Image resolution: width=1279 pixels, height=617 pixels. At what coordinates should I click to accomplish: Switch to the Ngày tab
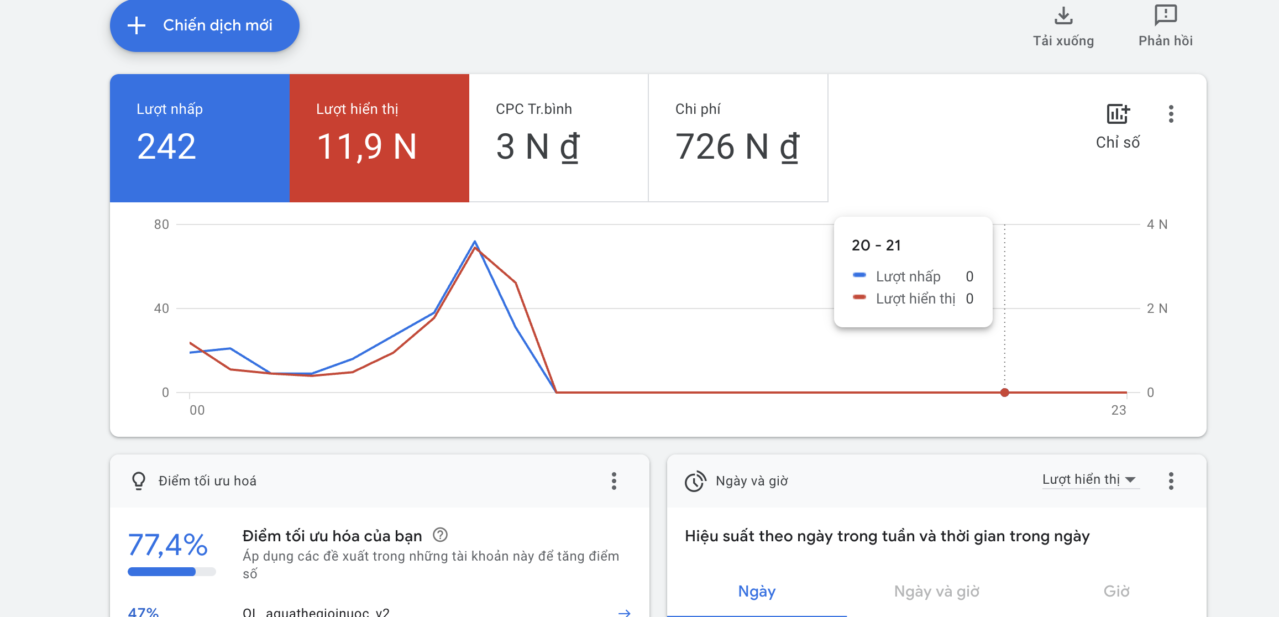tap(756, 591)
